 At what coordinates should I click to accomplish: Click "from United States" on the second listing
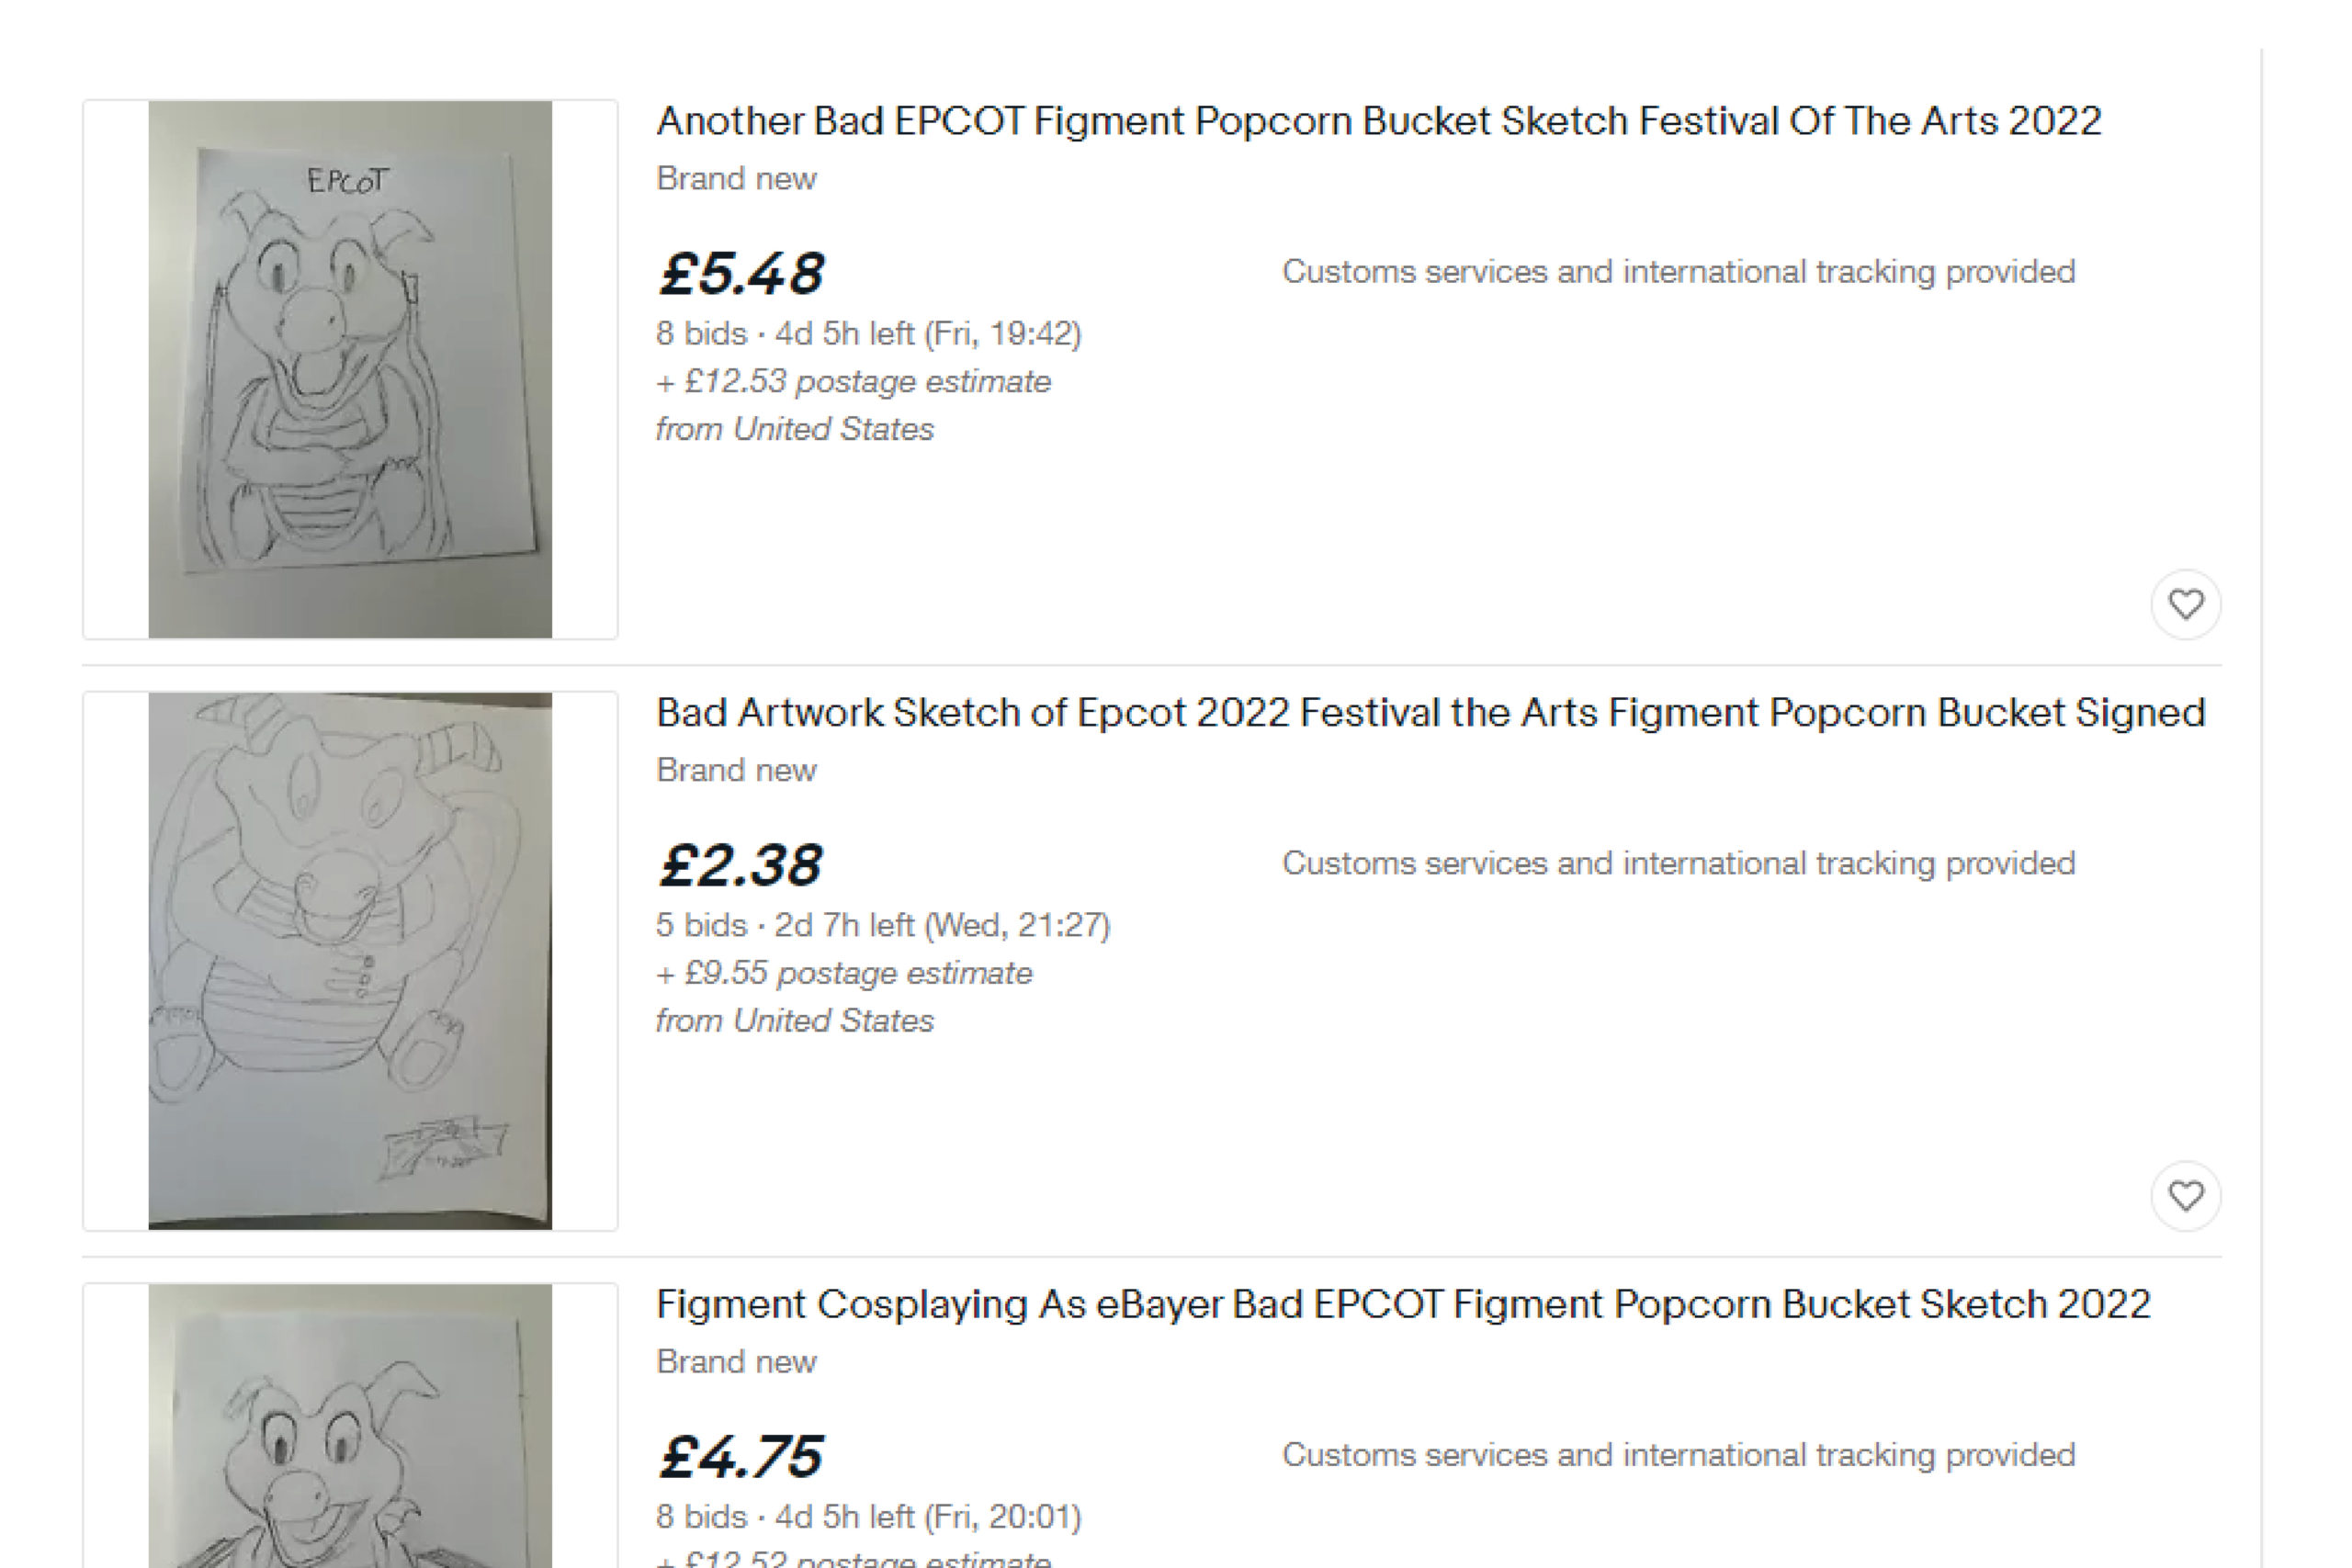[795, 1020]
